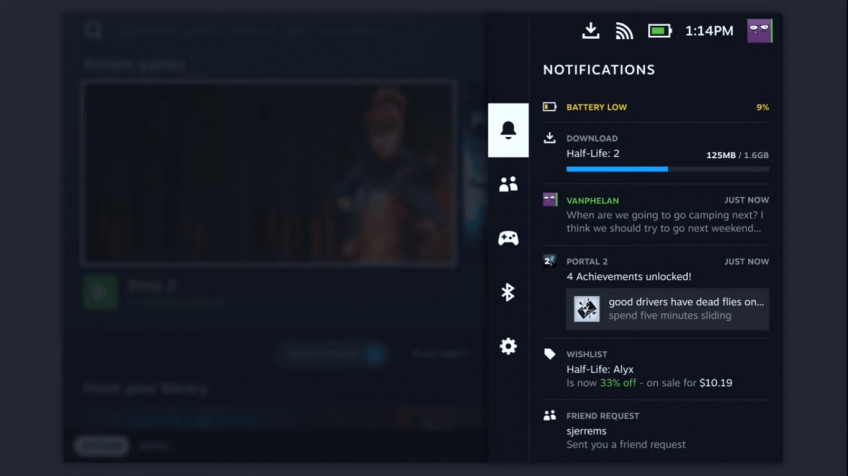Click the 9% battery value
This screenshot has width=848, height=476.
763,107
